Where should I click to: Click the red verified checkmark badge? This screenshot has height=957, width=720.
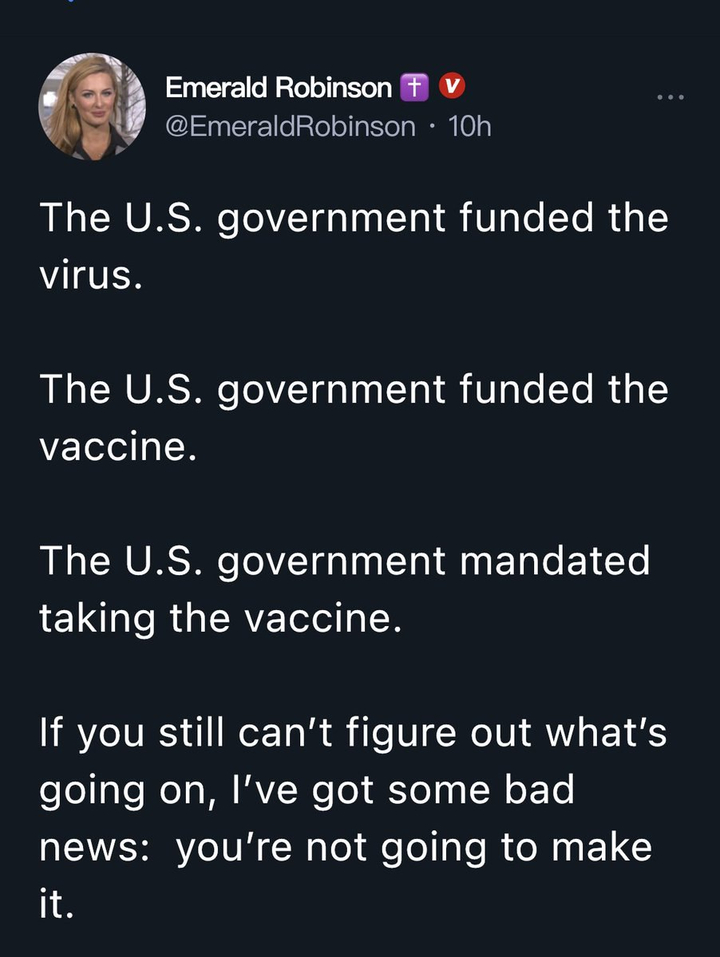click(451, 88)
